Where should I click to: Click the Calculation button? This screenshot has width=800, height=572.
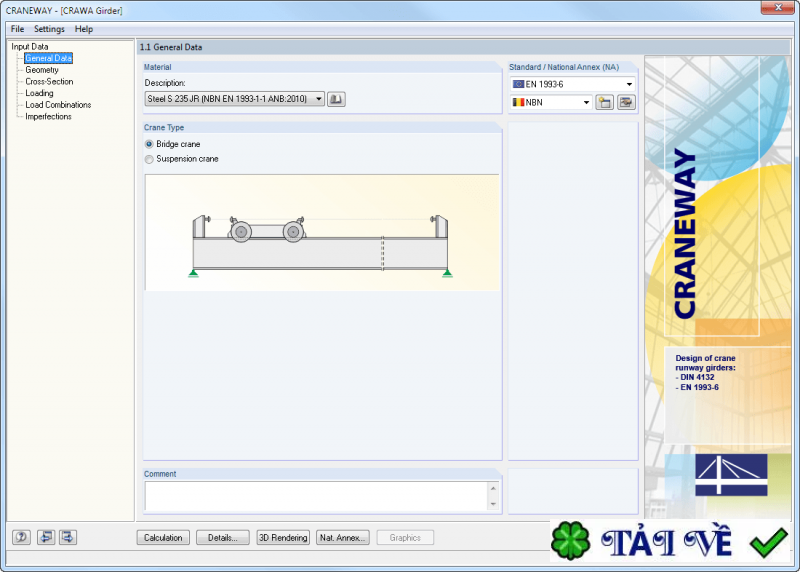[x=163, y=537]
